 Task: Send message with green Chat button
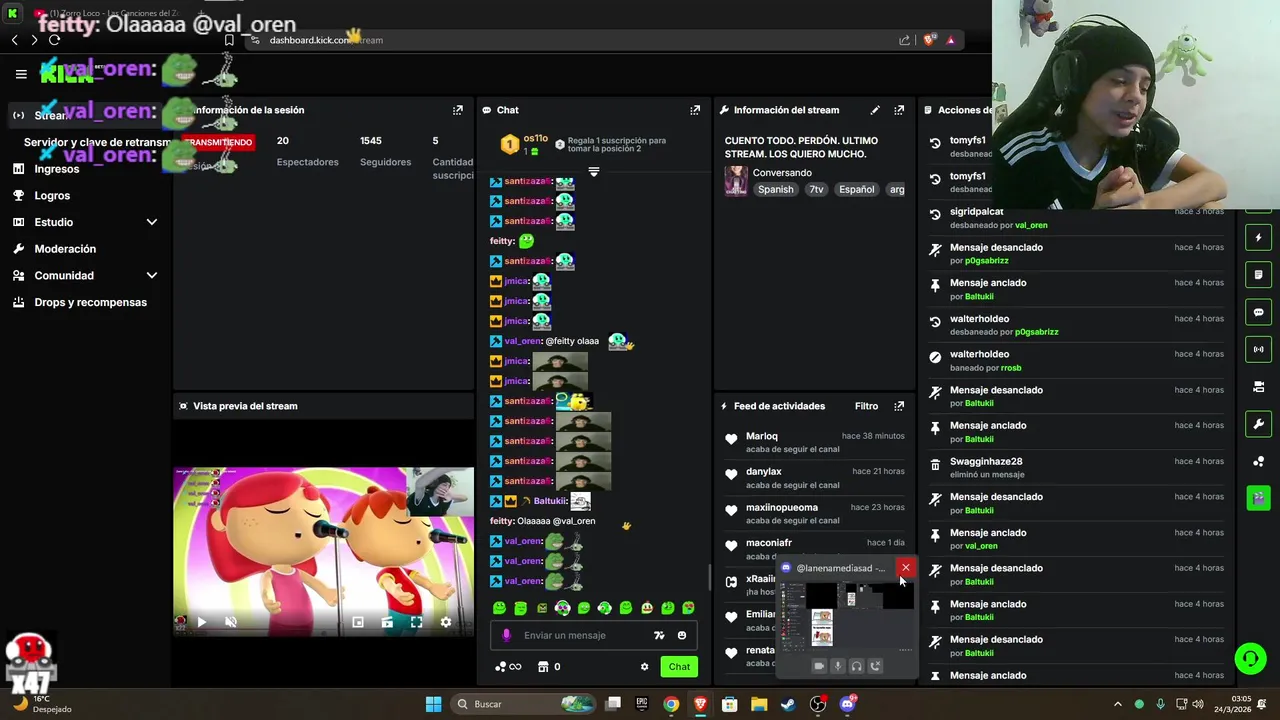679,667
